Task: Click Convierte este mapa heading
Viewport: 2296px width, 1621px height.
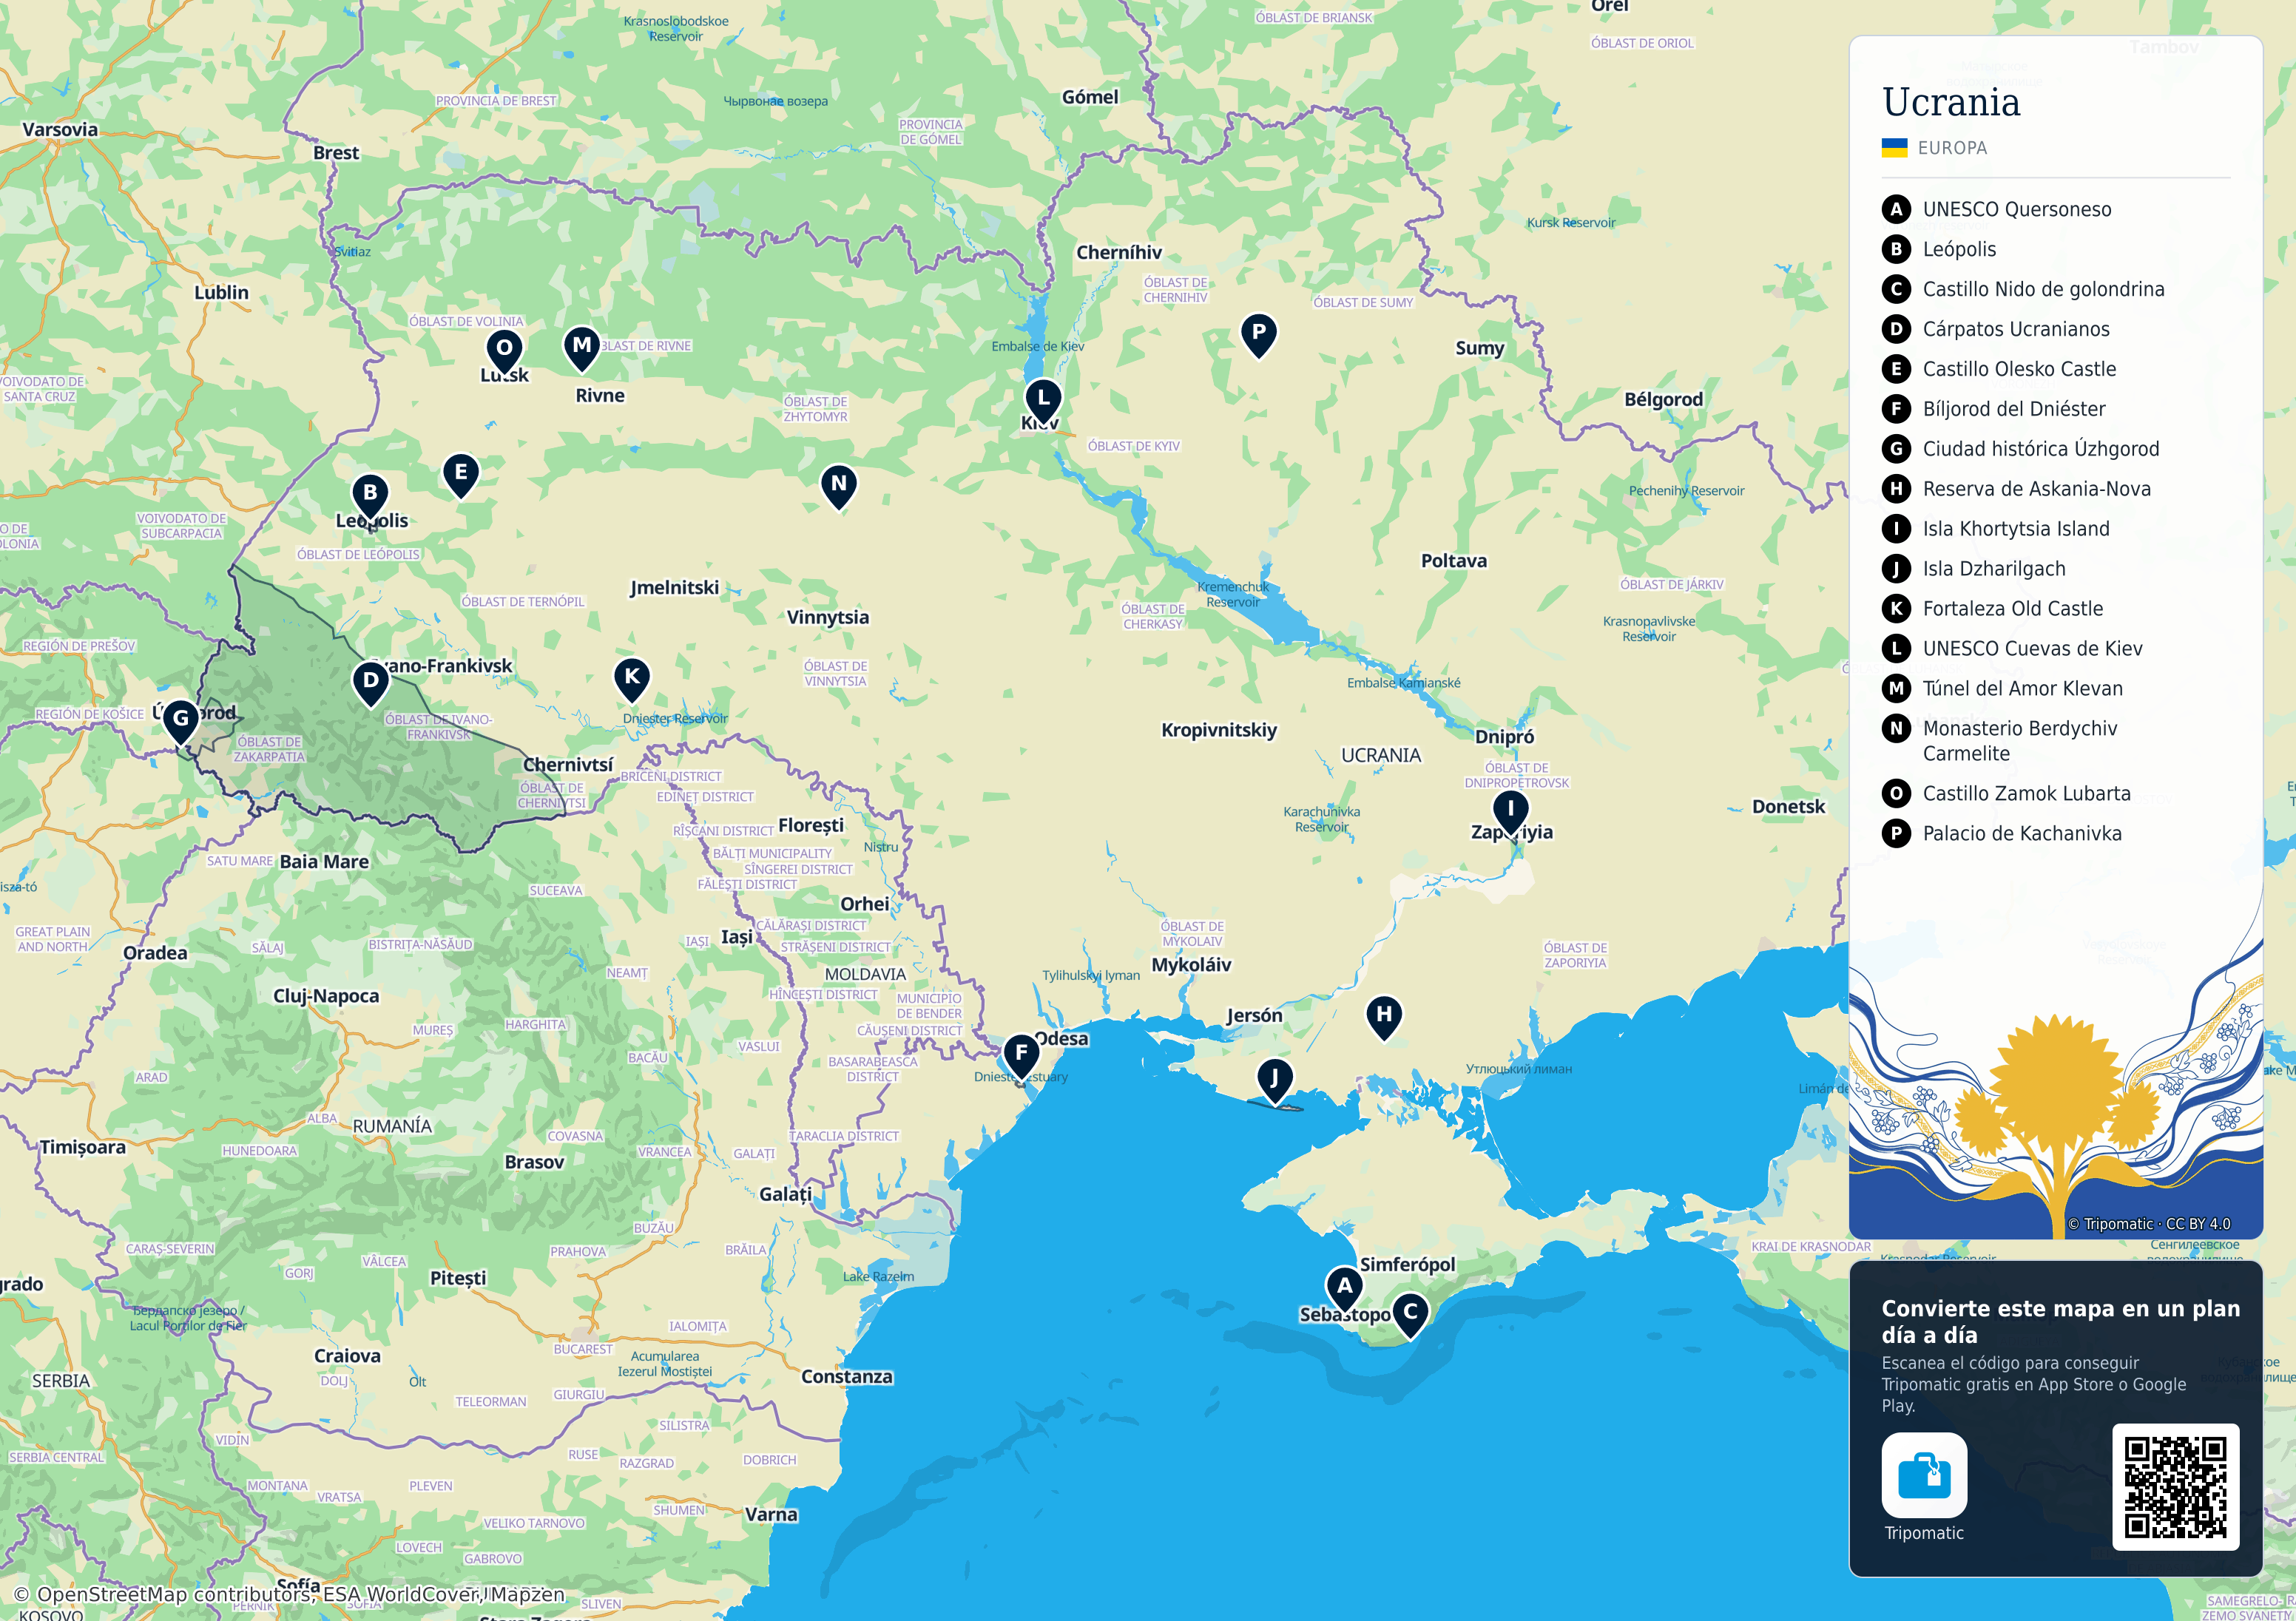Action: [x=2060, y=1321]
